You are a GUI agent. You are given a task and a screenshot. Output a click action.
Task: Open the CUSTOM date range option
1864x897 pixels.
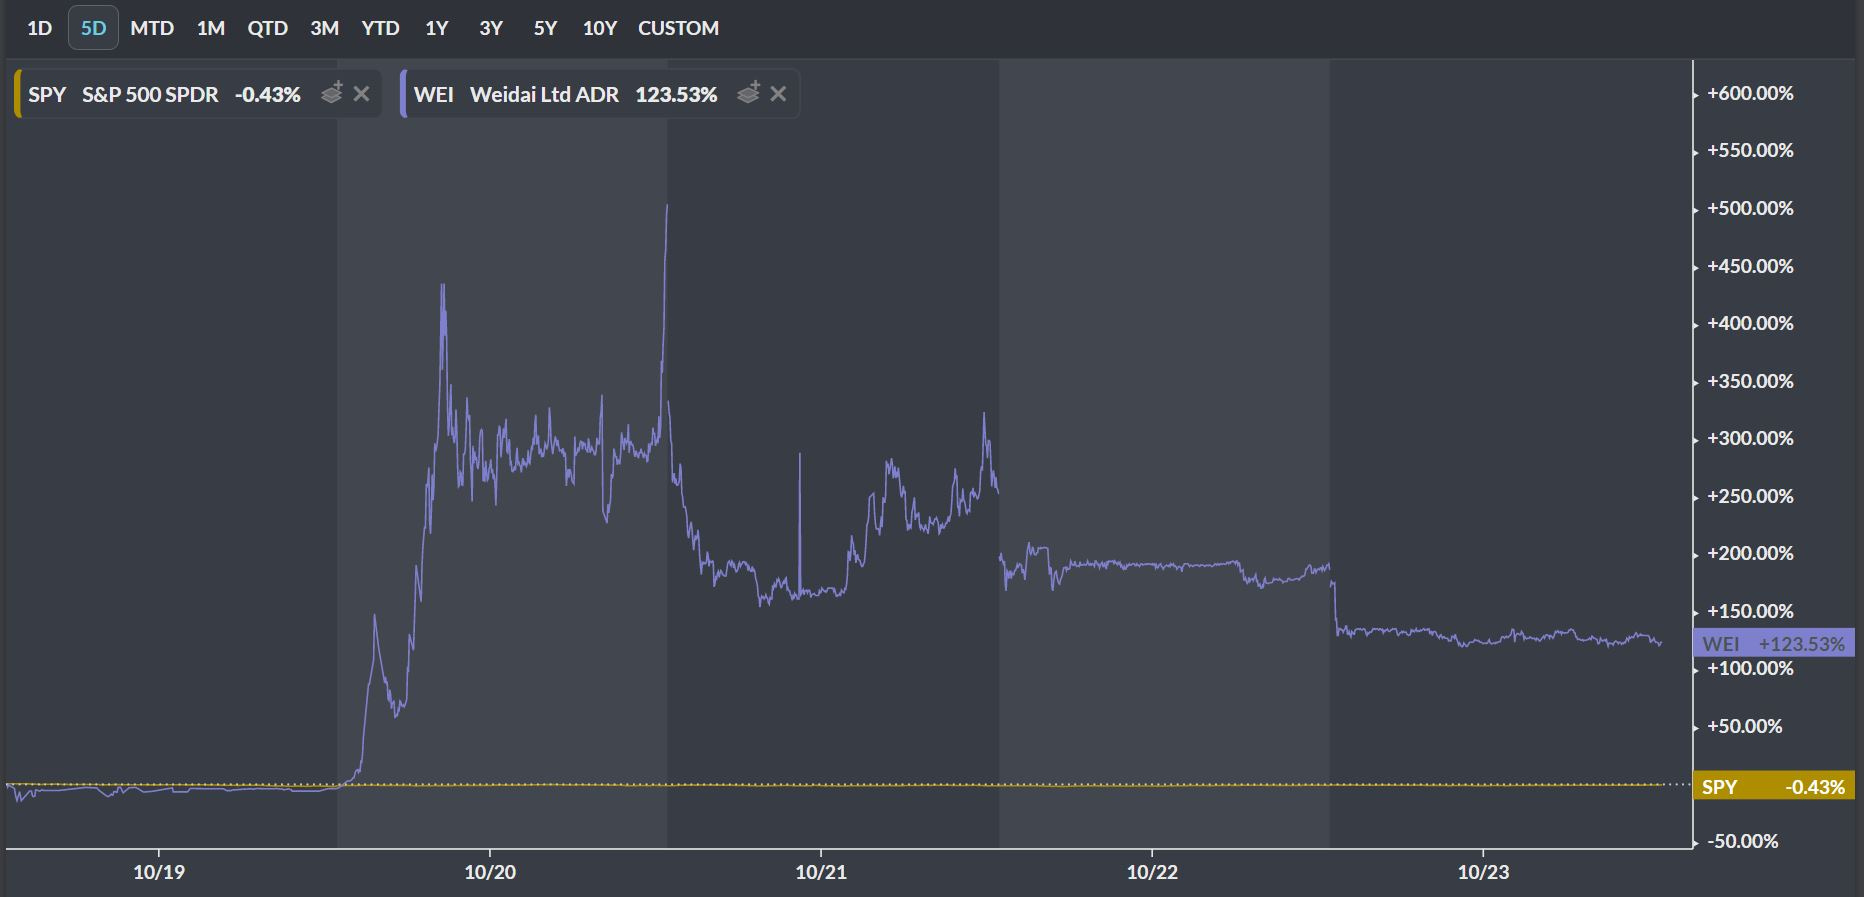pyautogui.click(x=679, y=28)
